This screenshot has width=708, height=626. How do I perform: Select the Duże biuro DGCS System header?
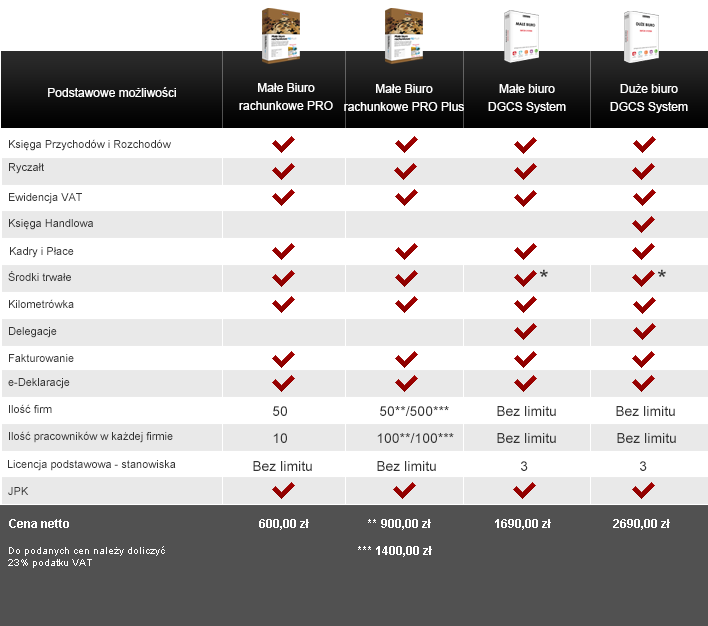[x=649, y=98]
